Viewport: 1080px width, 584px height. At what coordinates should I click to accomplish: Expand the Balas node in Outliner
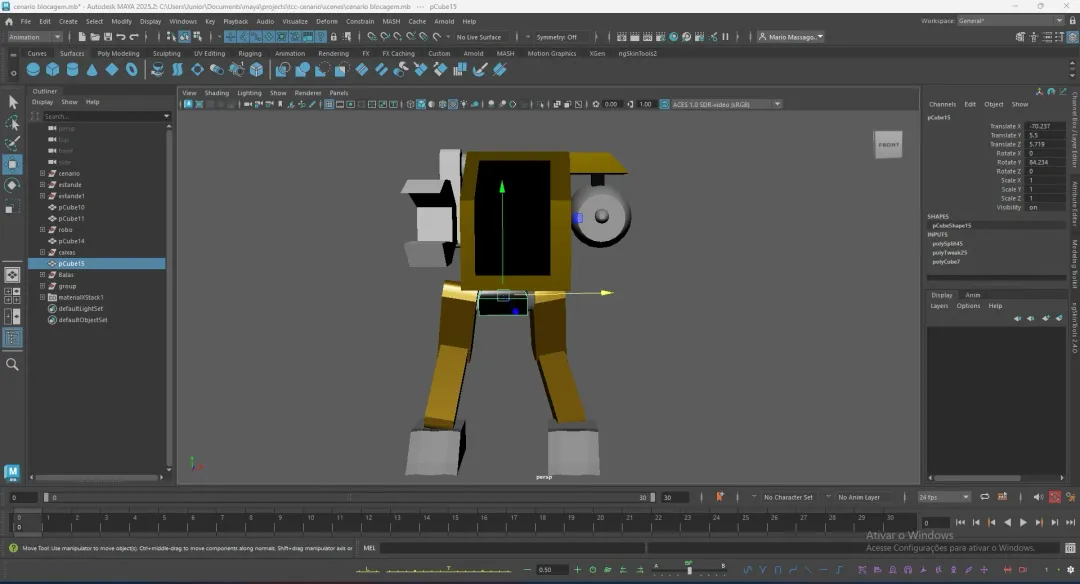pyautogui.click(x=43, y=275)
